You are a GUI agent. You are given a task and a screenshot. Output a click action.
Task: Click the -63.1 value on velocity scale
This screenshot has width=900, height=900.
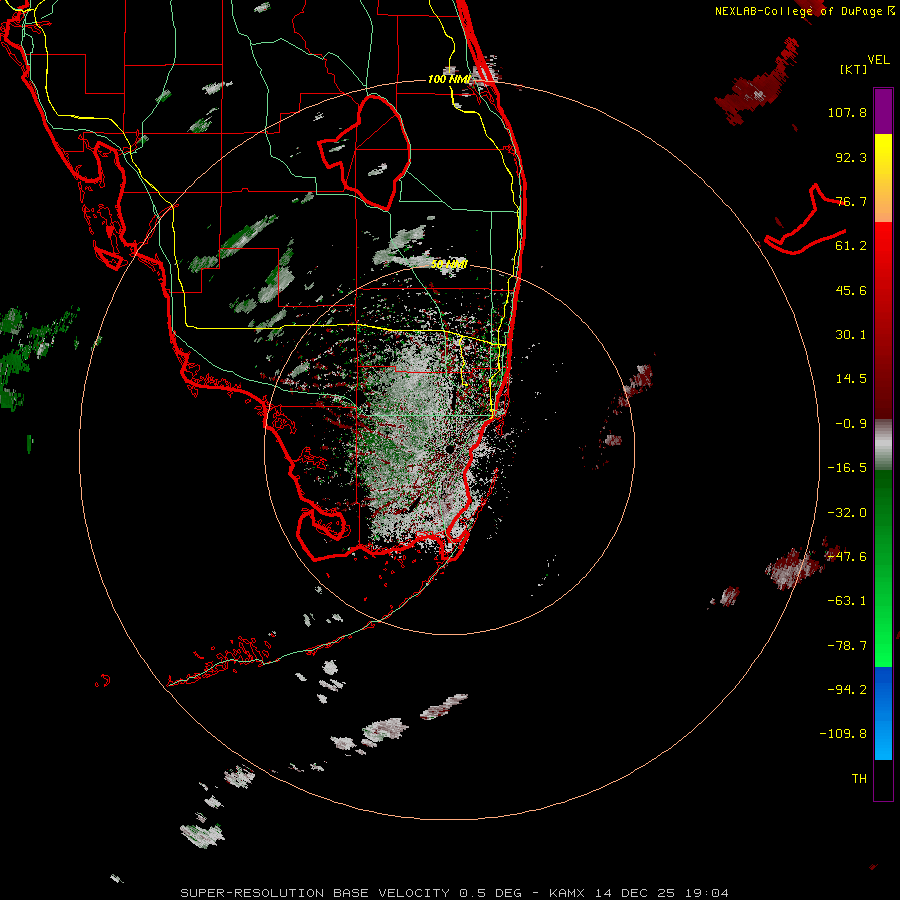(847, 601)
